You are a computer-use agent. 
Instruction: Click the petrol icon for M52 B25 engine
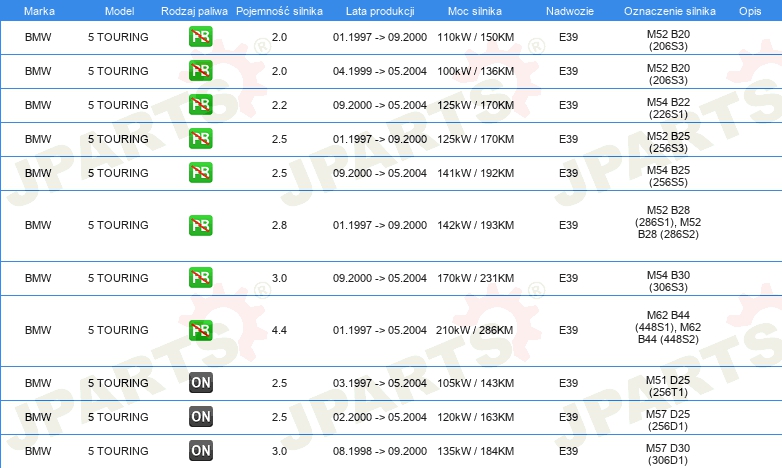(x=200, y=139)
